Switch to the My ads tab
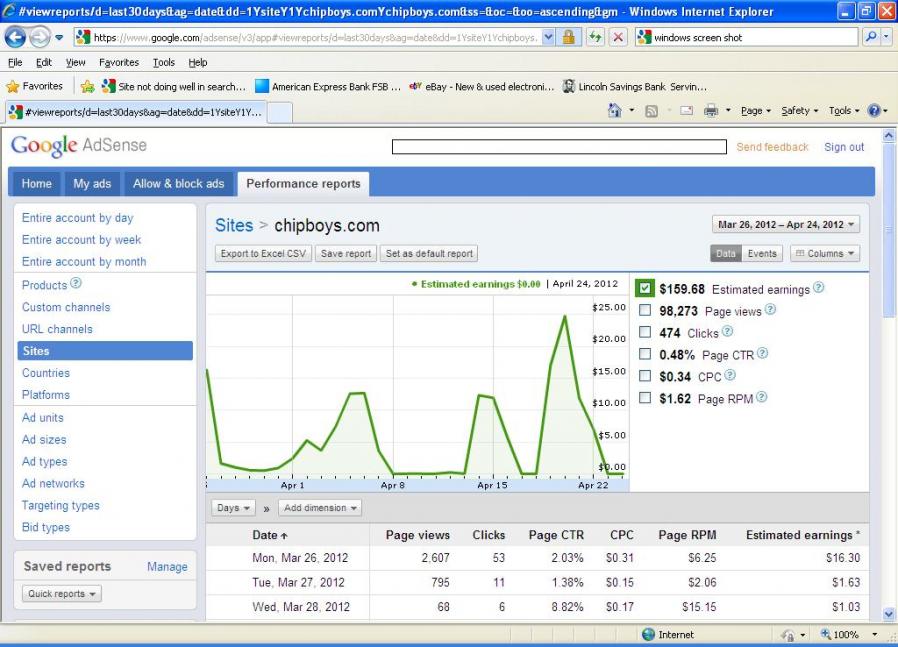This screenshot has width=898, height=647. 92,184
